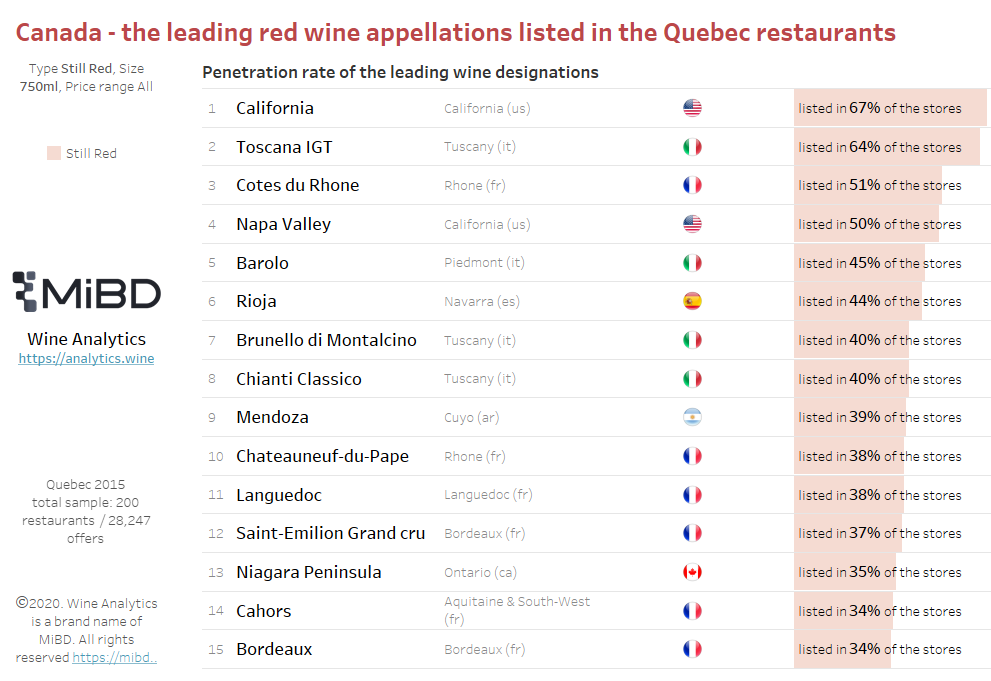Click the US flag next to California

[x=692, y=108]
